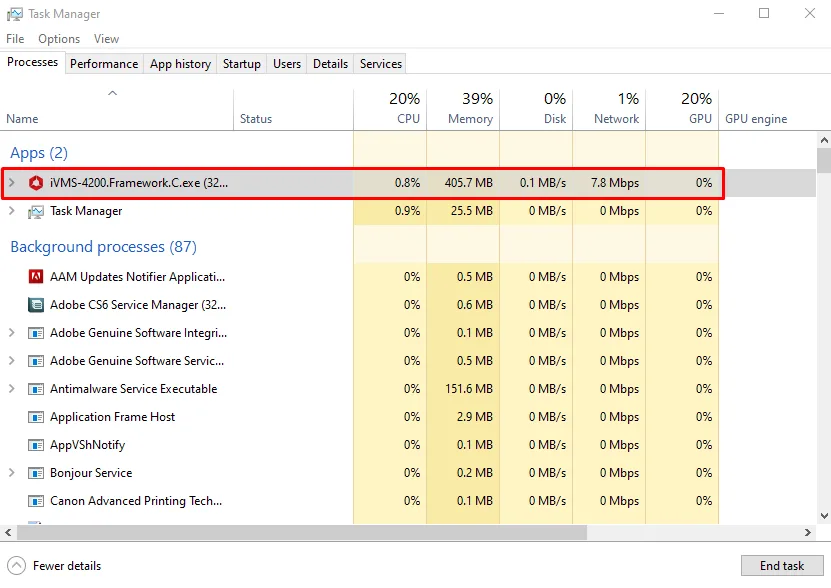
Task: Click the horizontal scrollbar right arrow
Action: (808, 532)
